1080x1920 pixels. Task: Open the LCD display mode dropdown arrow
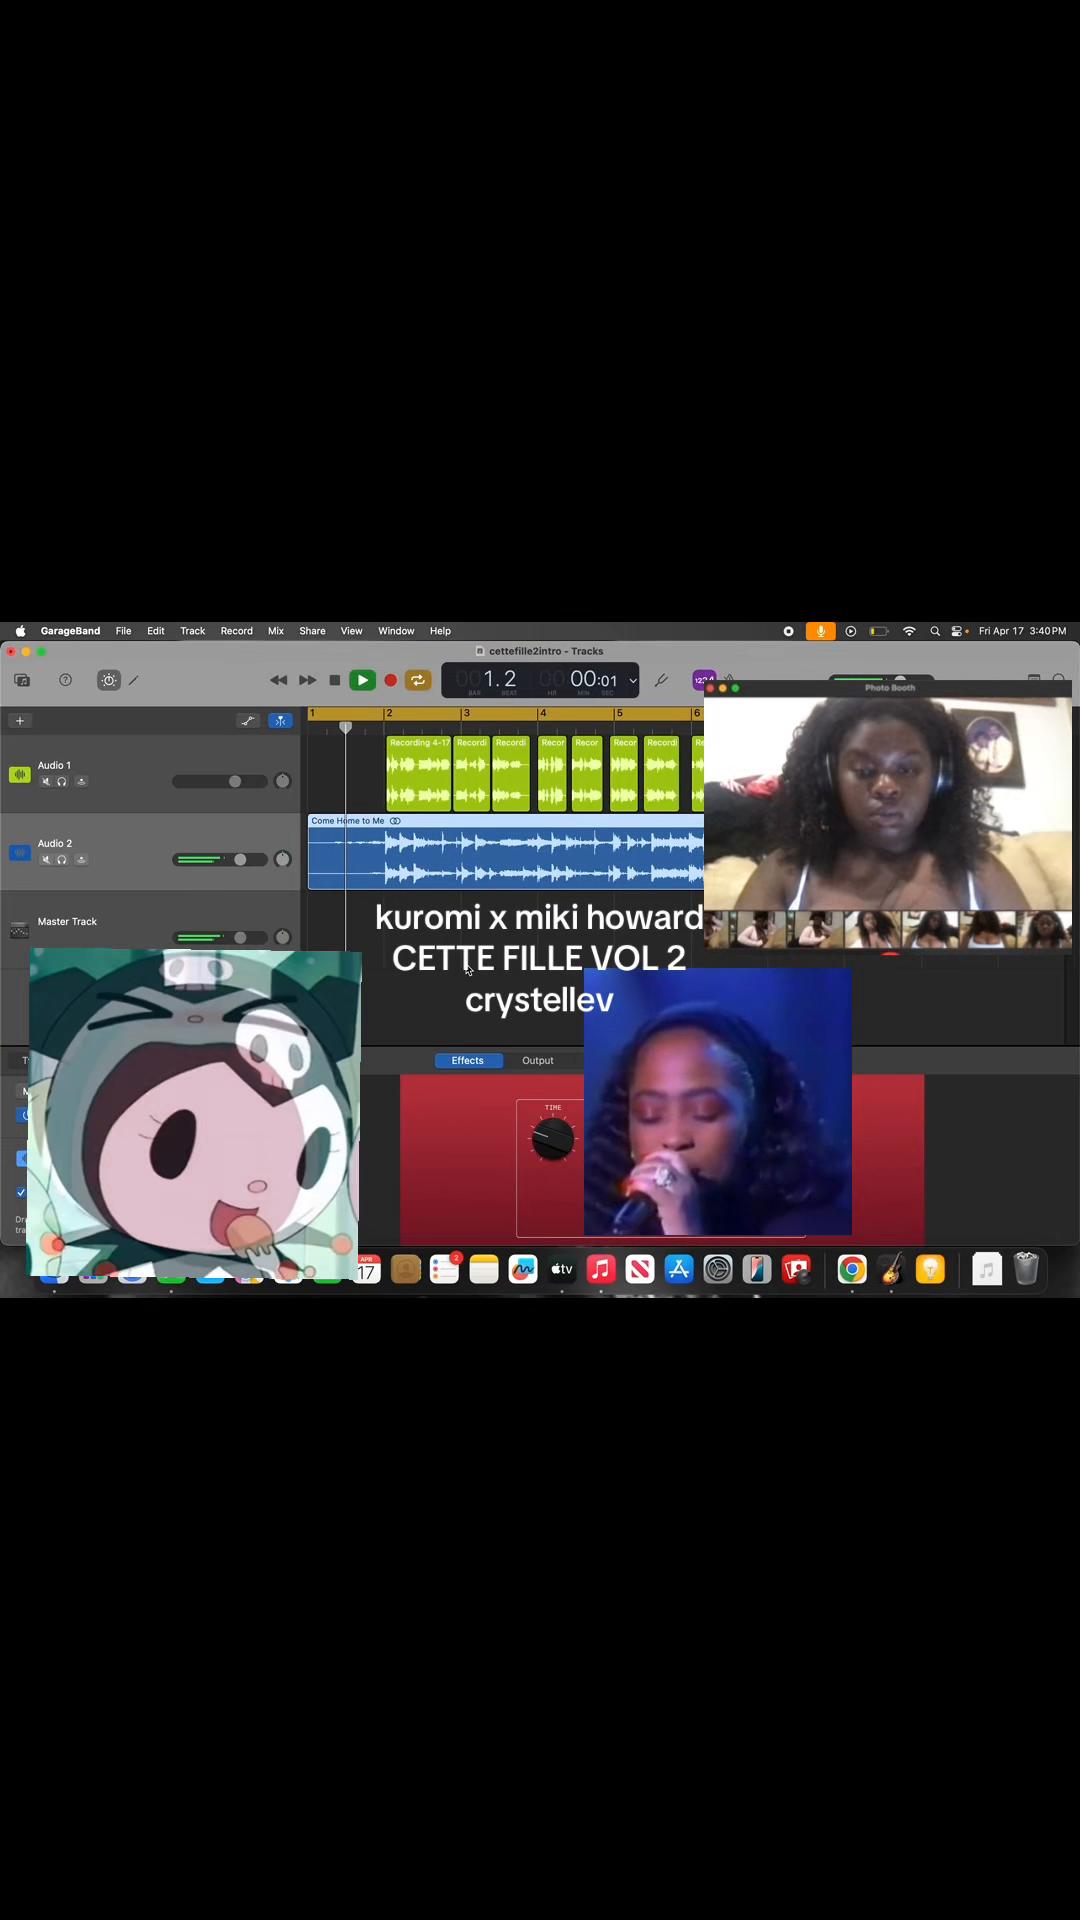pos(632,681)
